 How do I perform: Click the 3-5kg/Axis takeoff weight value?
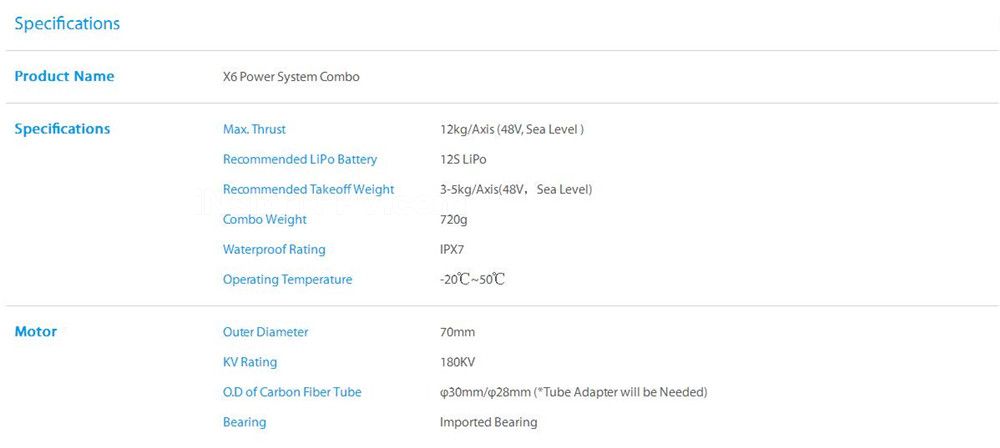click(516, 189)
